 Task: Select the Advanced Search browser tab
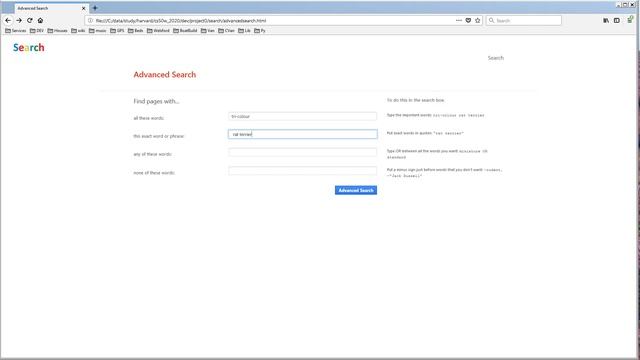pyautogui.click(x=51, y=8)
